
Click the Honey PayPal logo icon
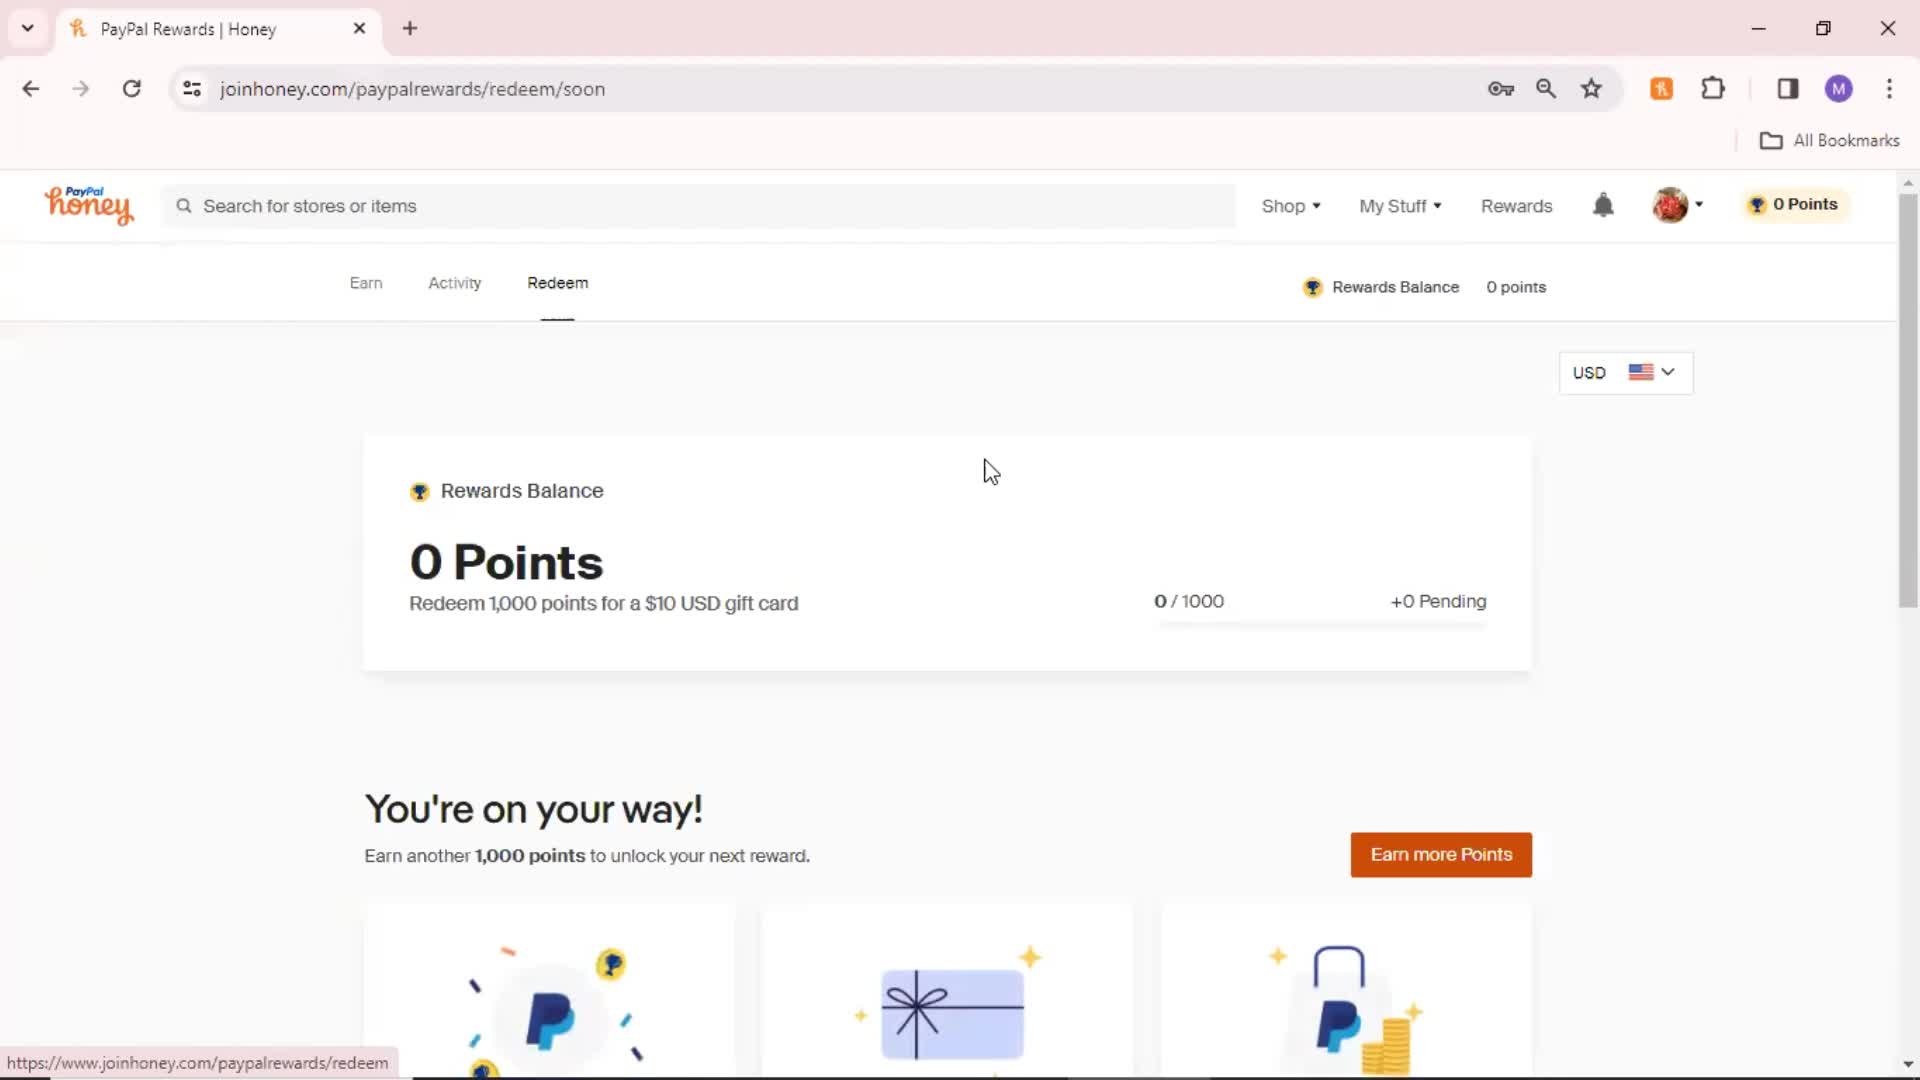coord(88,204)
